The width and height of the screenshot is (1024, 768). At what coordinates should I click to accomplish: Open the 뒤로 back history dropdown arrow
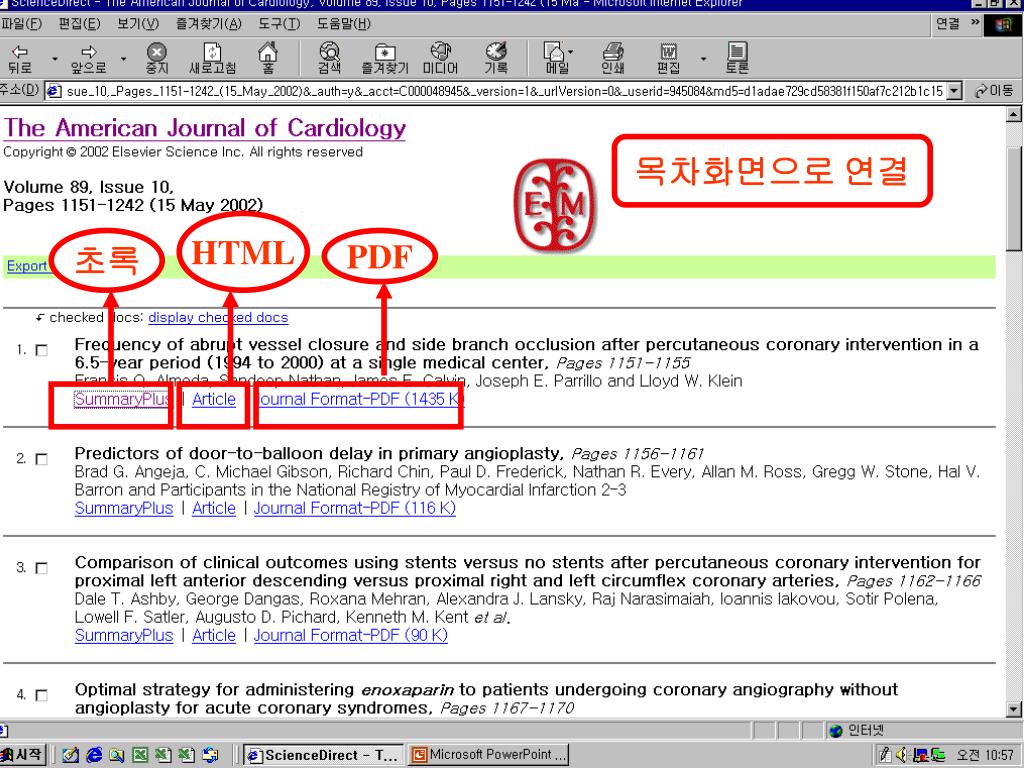(55, 59)
